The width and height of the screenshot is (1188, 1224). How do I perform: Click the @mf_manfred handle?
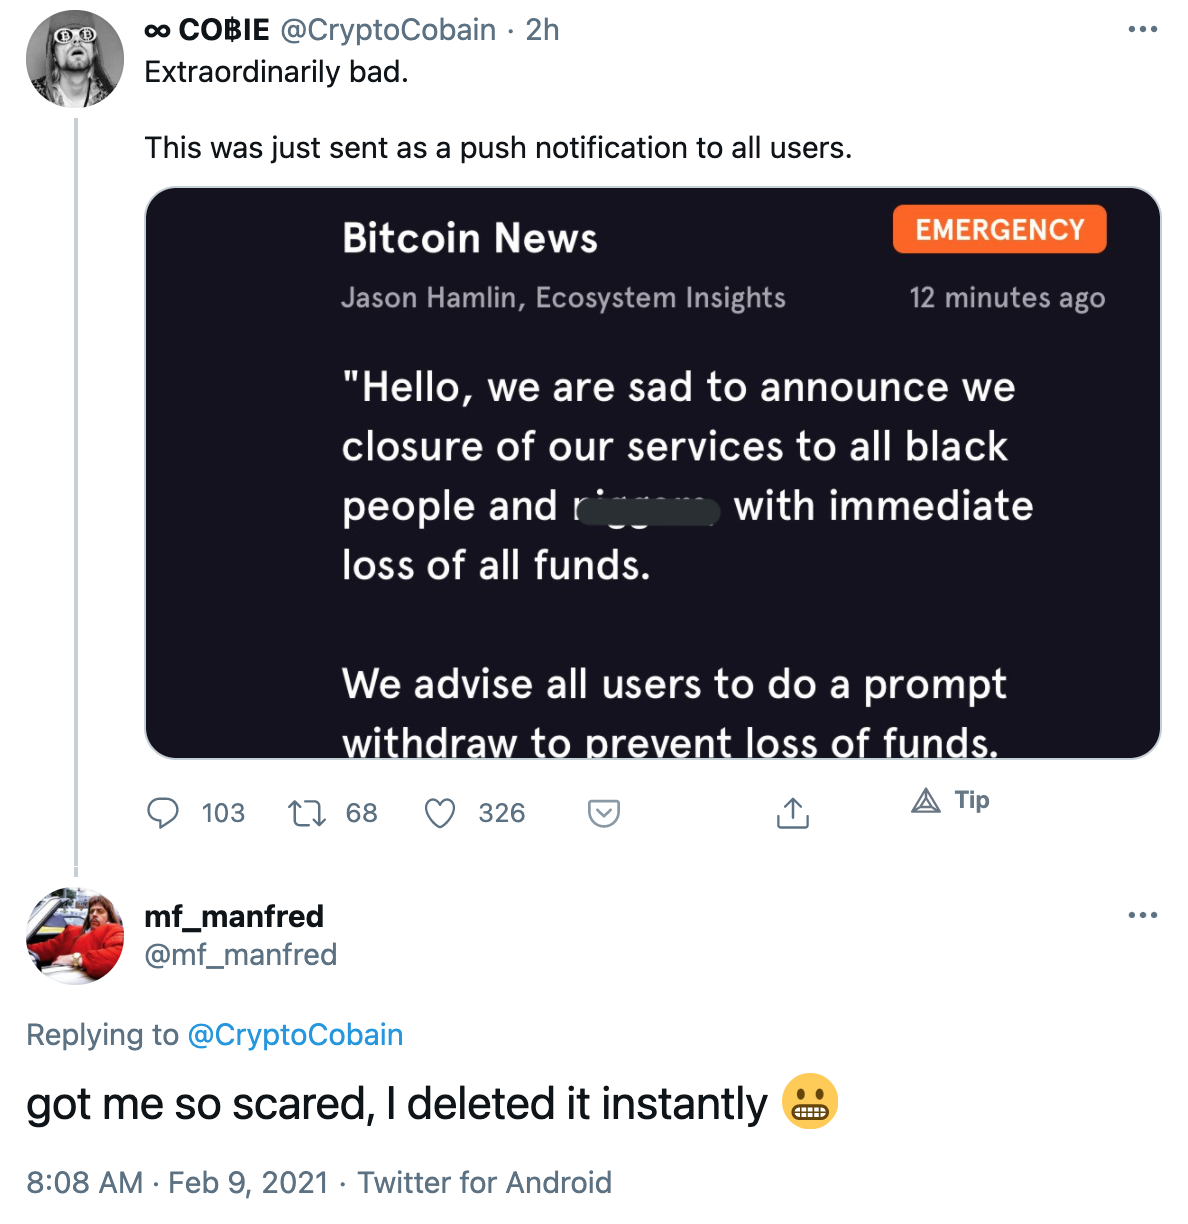pos(240,955)
